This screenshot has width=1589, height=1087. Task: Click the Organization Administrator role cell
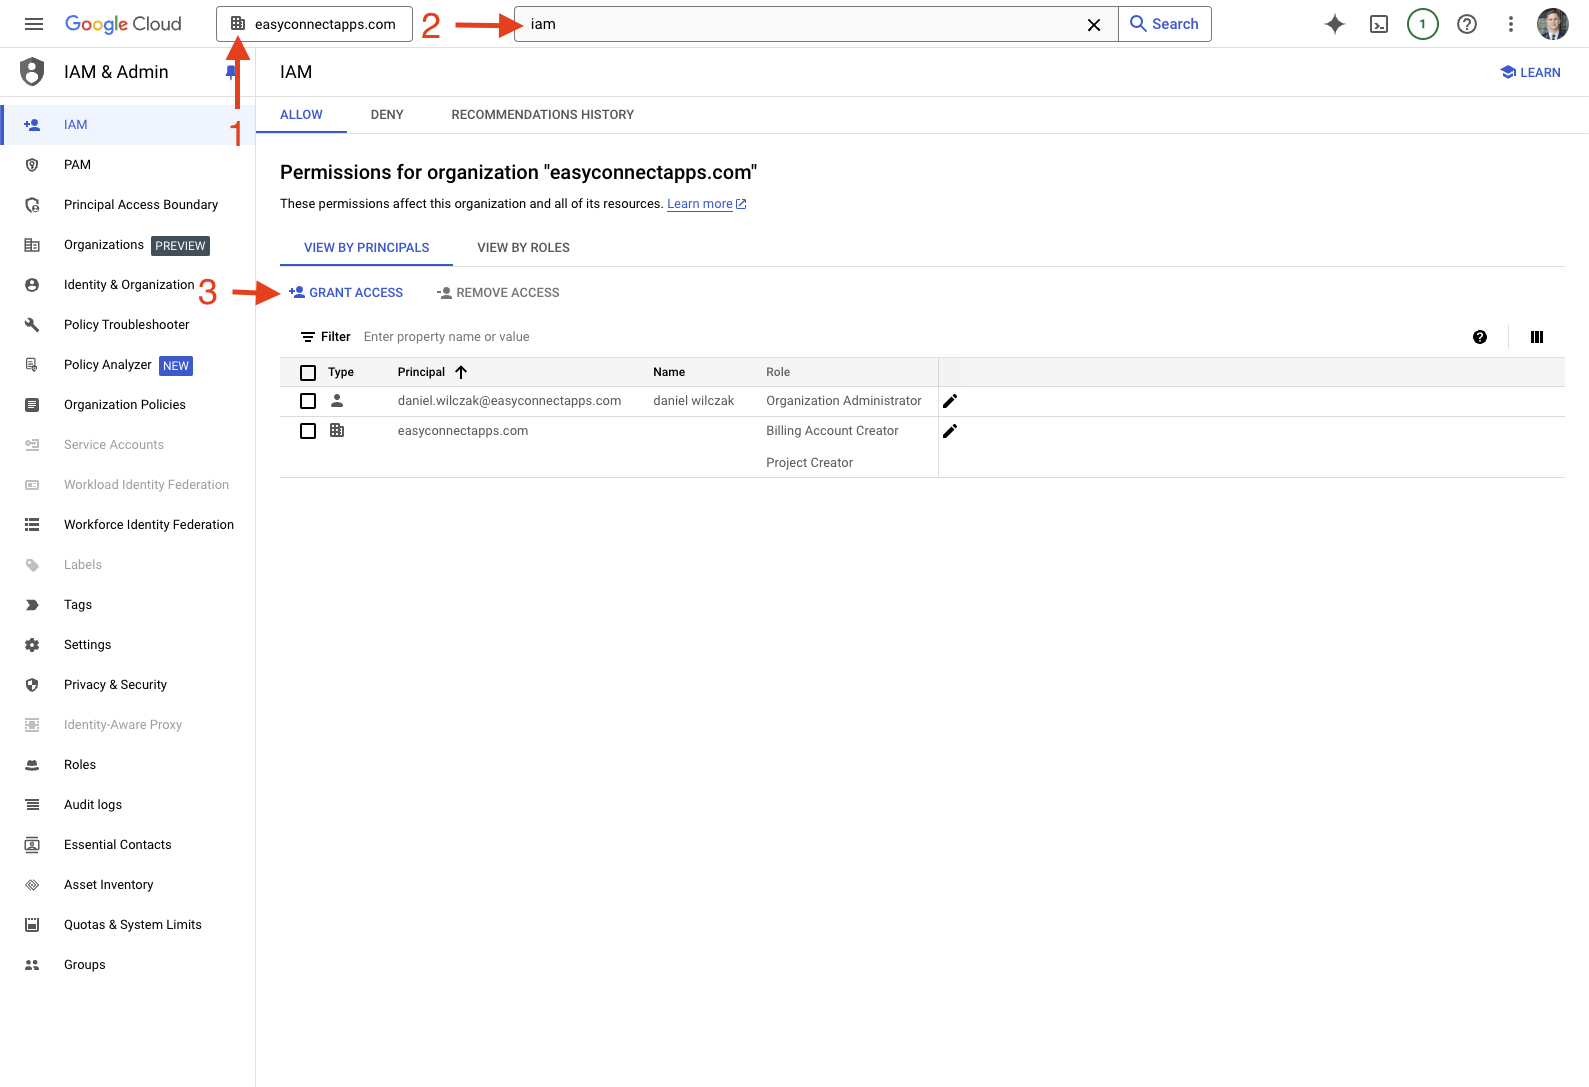tap(844, 401)
